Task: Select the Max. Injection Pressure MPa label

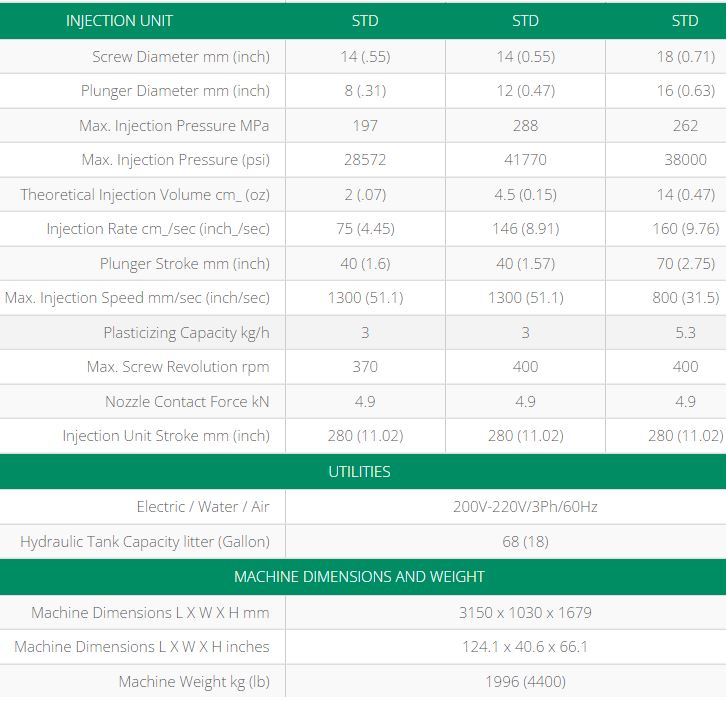Action: click(x=174, y=126)
